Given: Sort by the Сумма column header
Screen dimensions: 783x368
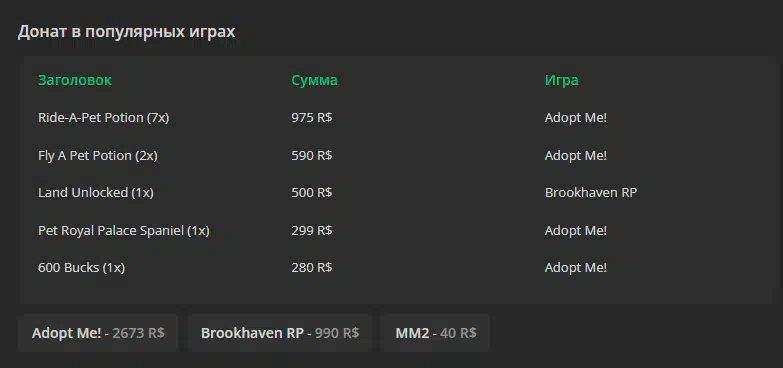Looking at the screenshot, I should (315, 80).
